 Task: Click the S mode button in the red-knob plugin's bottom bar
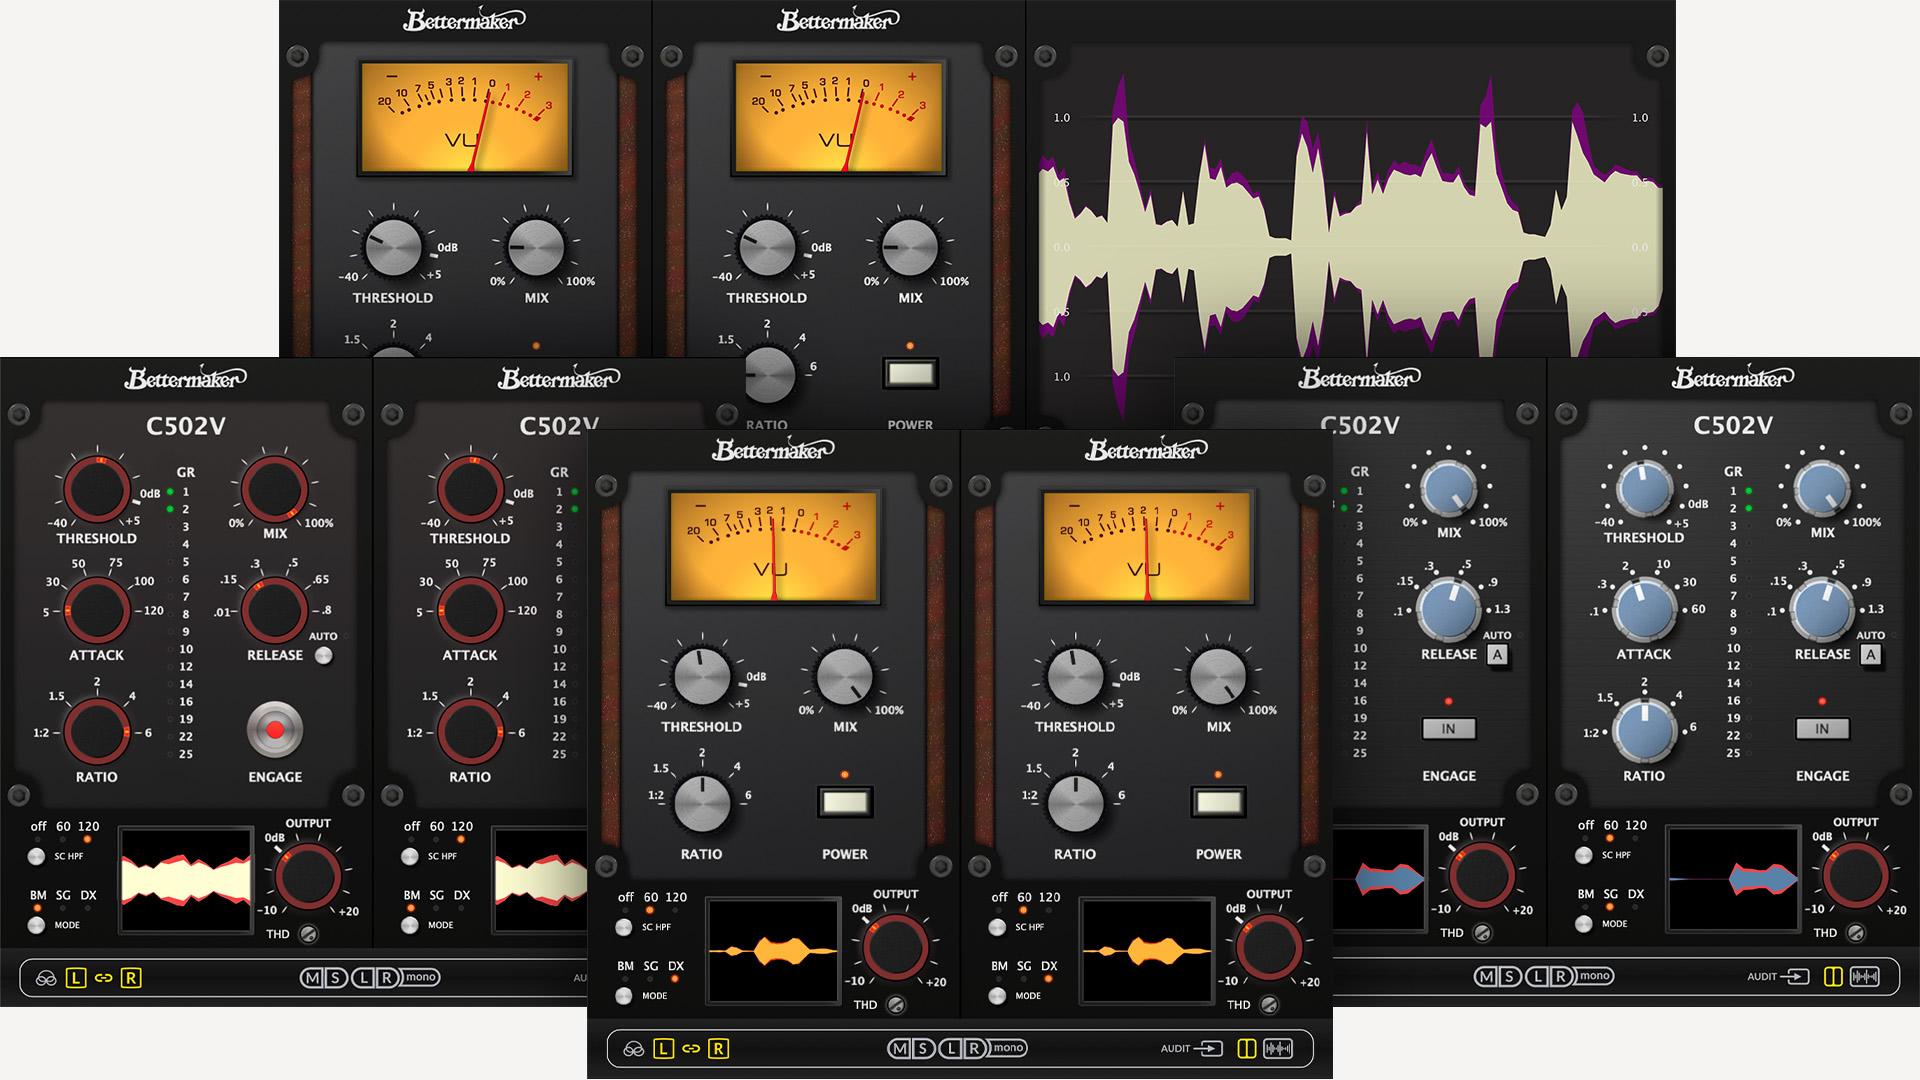click(x=336, y=978)
